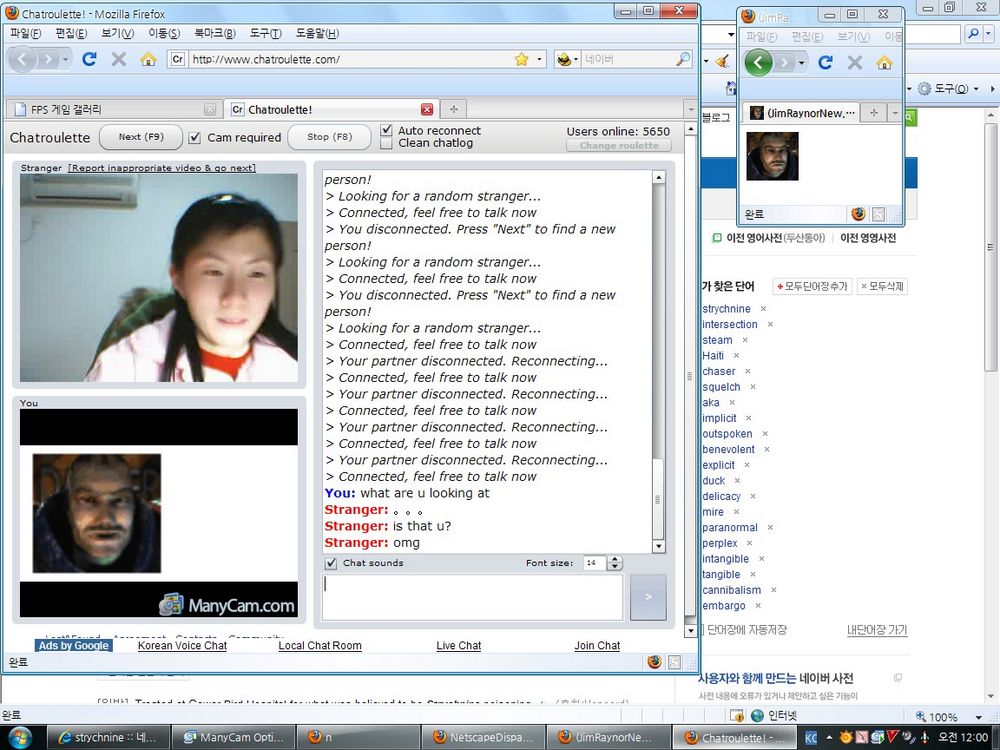Screen dimensions: 1000x750
Task: Open a new tab with plus icon
Action: click(x=453, y=110)
